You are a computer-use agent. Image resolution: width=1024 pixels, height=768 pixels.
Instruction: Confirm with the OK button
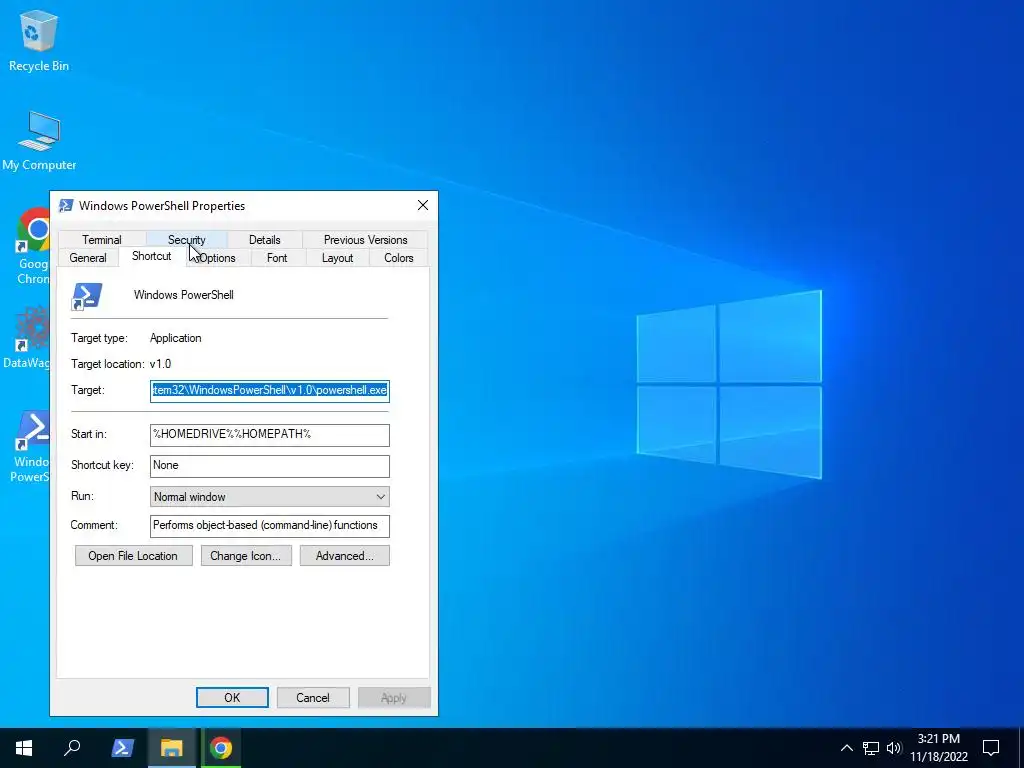232,697
